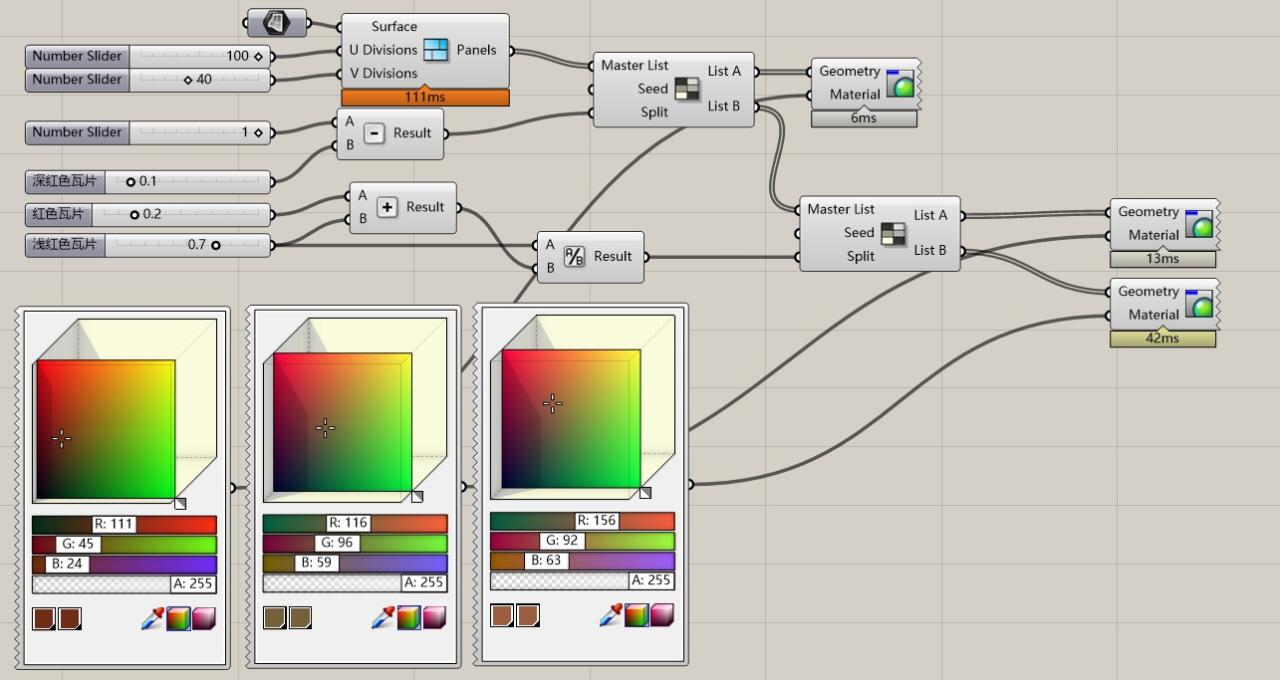Click the Subtraction component minus icon
The width and height of the screenshot is (1280, 680).
click(374, 133)
